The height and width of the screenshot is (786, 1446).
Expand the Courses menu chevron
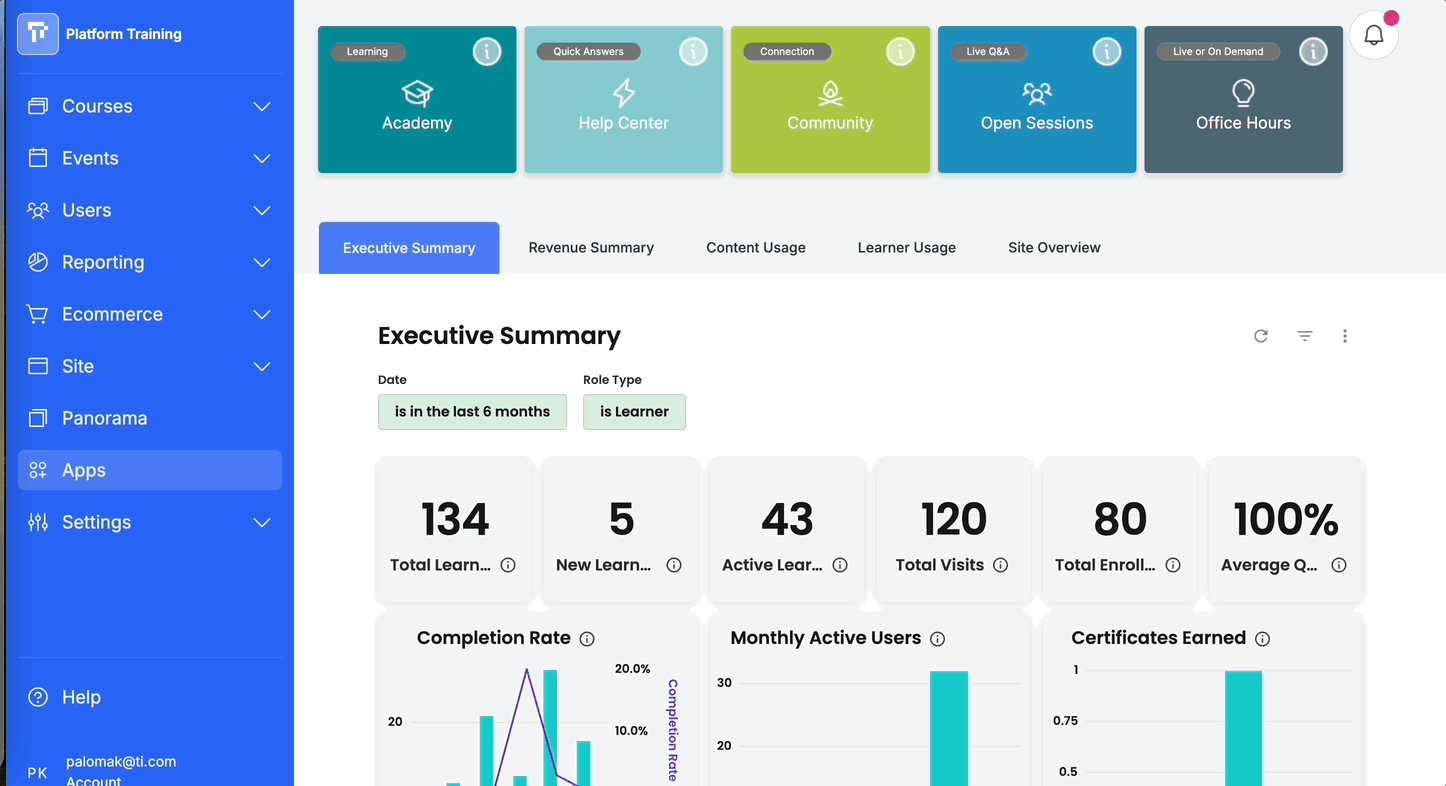coord(262,106)
